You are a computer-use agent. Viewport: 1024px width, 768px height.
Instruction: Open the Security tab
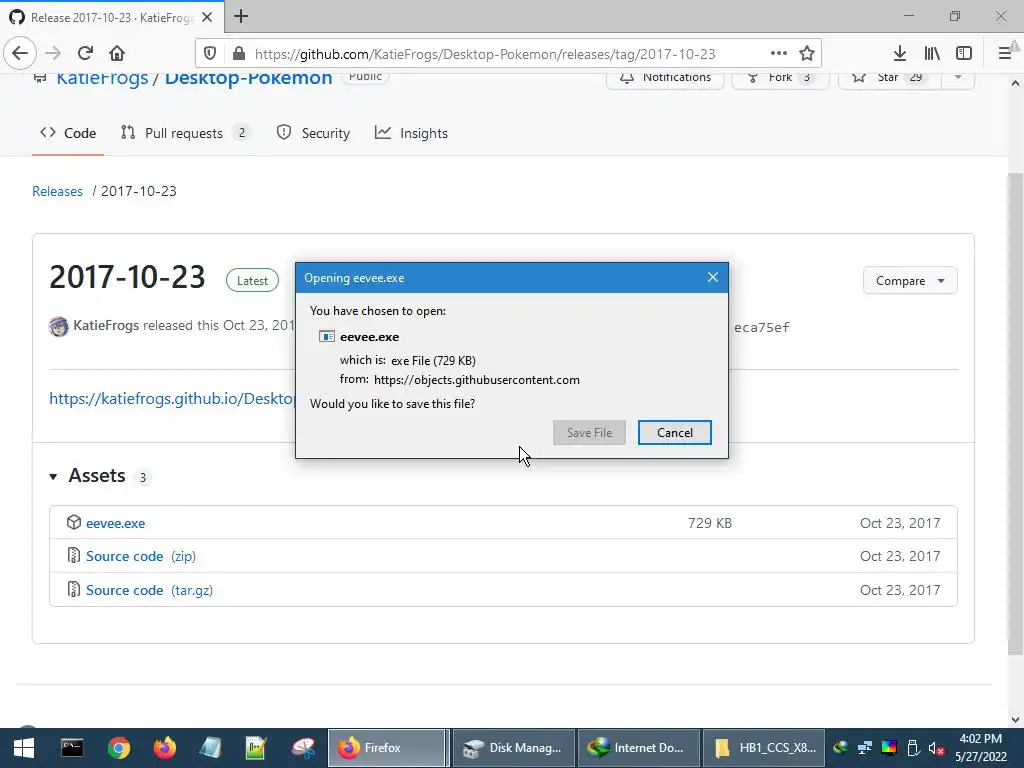(x=313, y=133)
